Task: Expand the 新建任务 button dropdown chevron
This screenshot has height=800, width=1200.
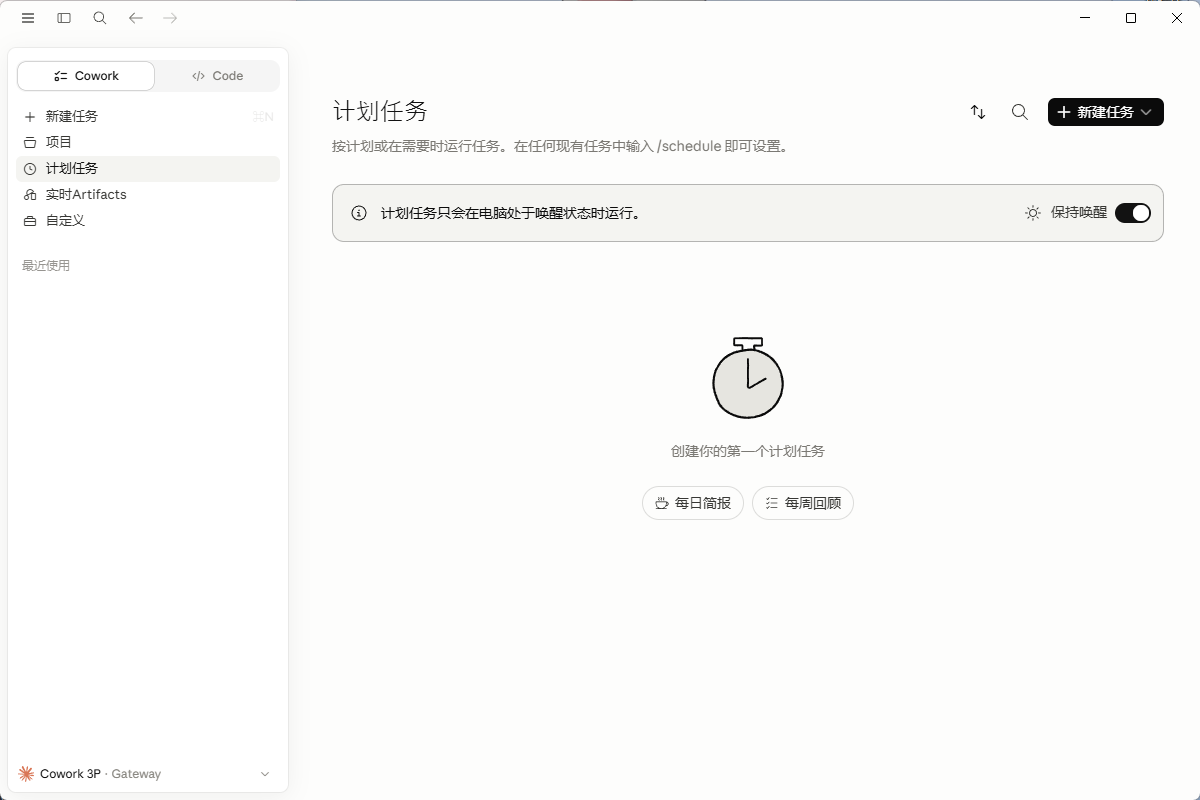Action: tap(1146, 112)
